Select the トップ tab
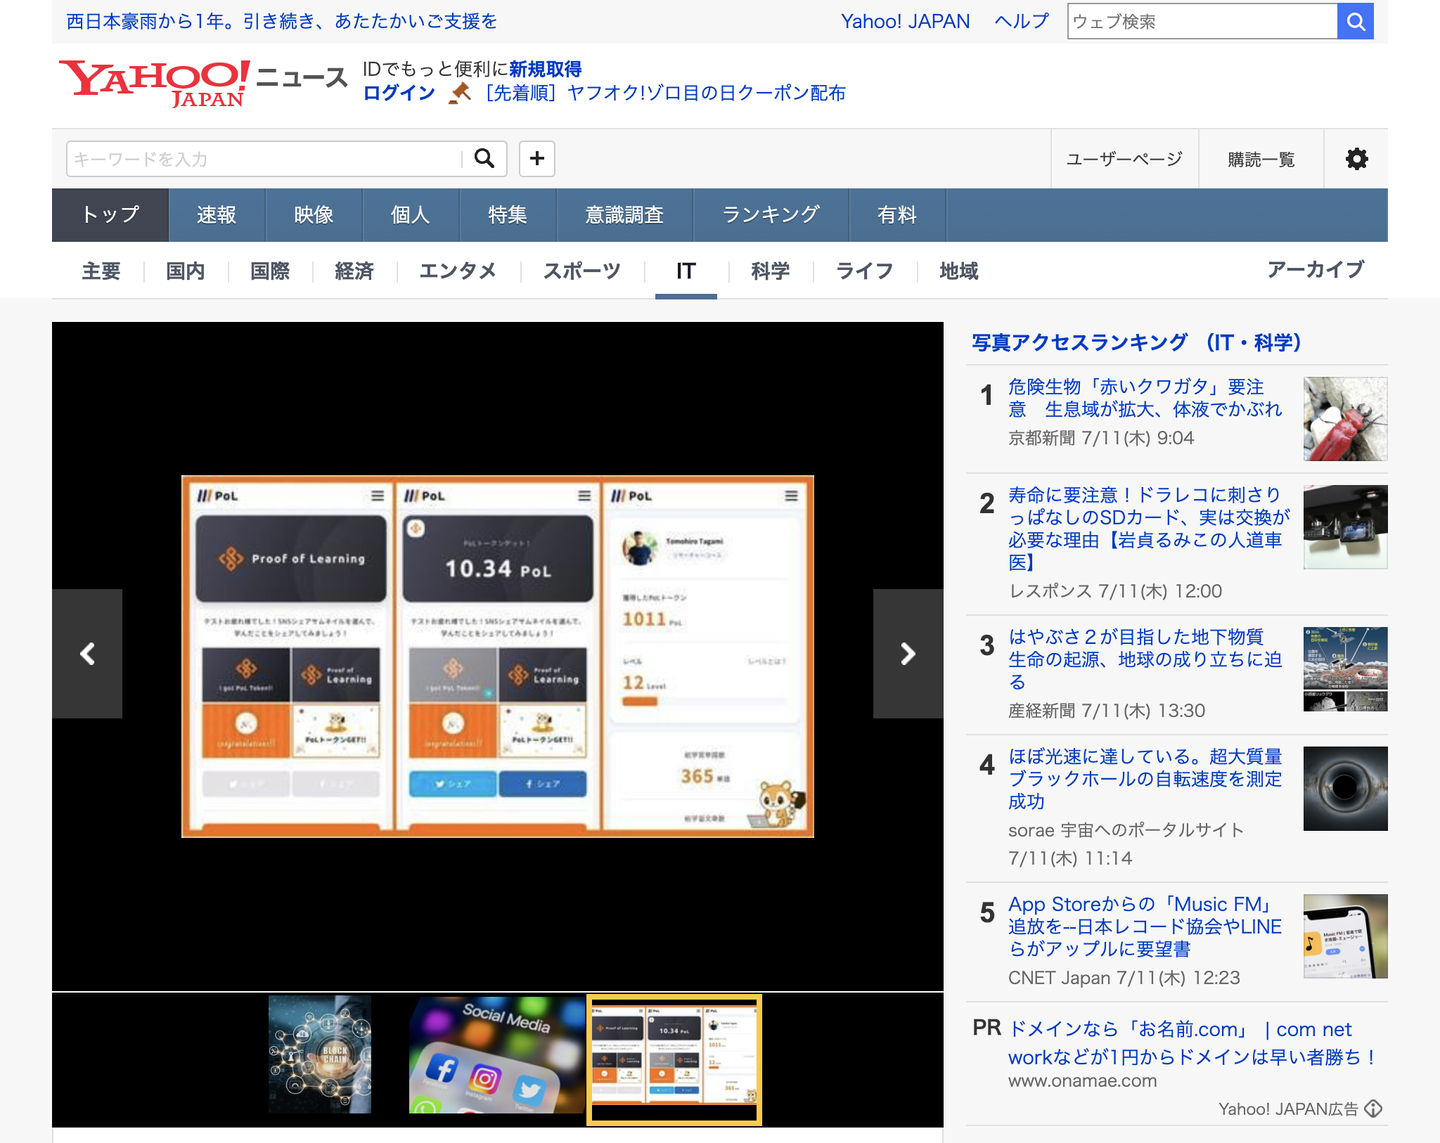Image resolution: width=1440 pixels, height=1143 pixels. [x=110, y=215]
